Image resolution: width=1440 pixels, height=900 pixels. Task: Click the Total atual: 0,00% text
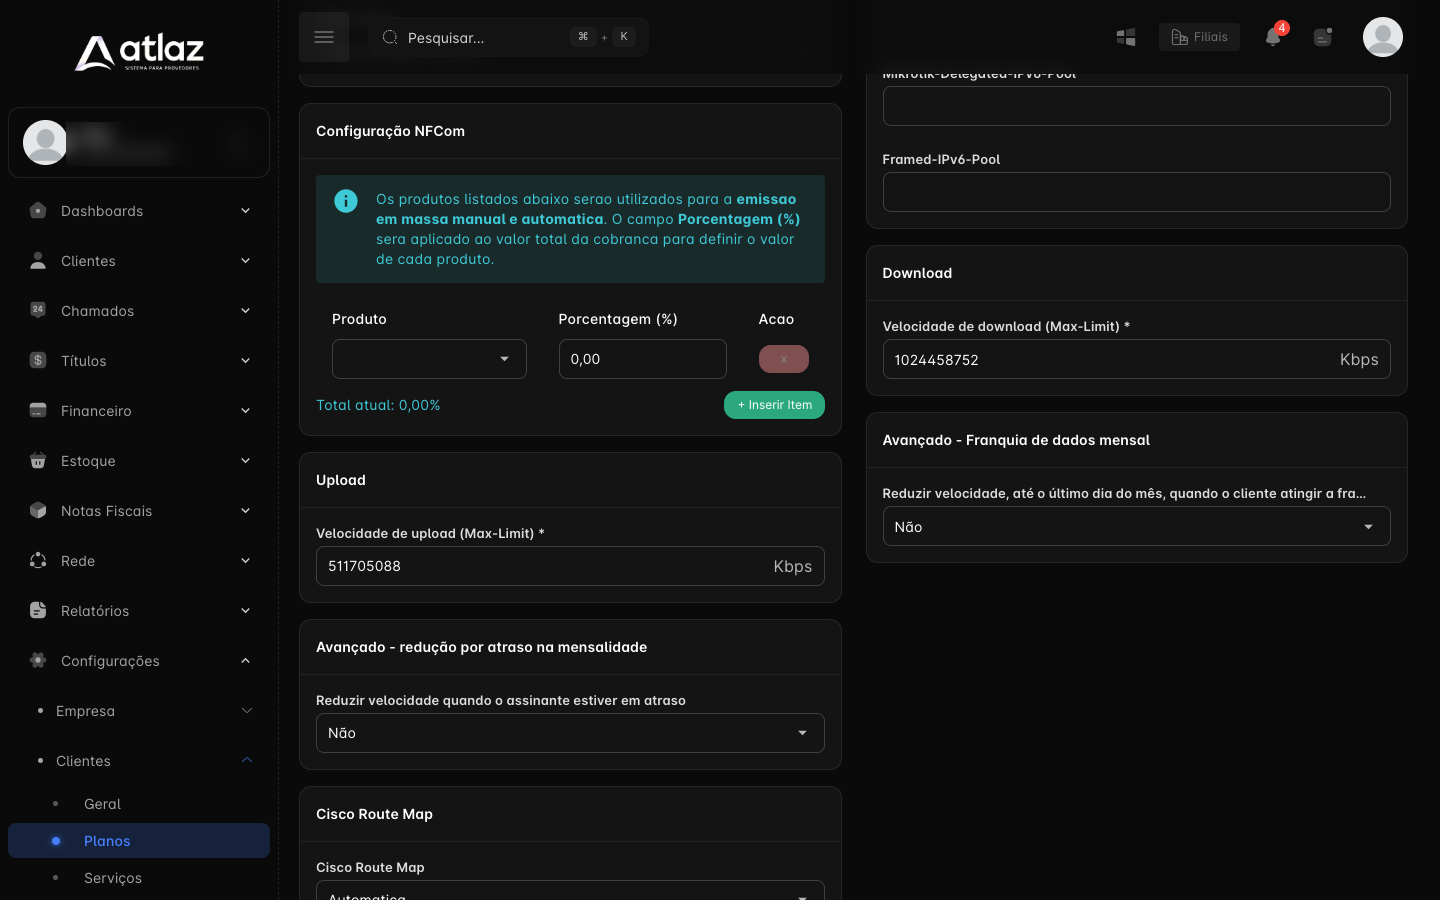(378, 405)
